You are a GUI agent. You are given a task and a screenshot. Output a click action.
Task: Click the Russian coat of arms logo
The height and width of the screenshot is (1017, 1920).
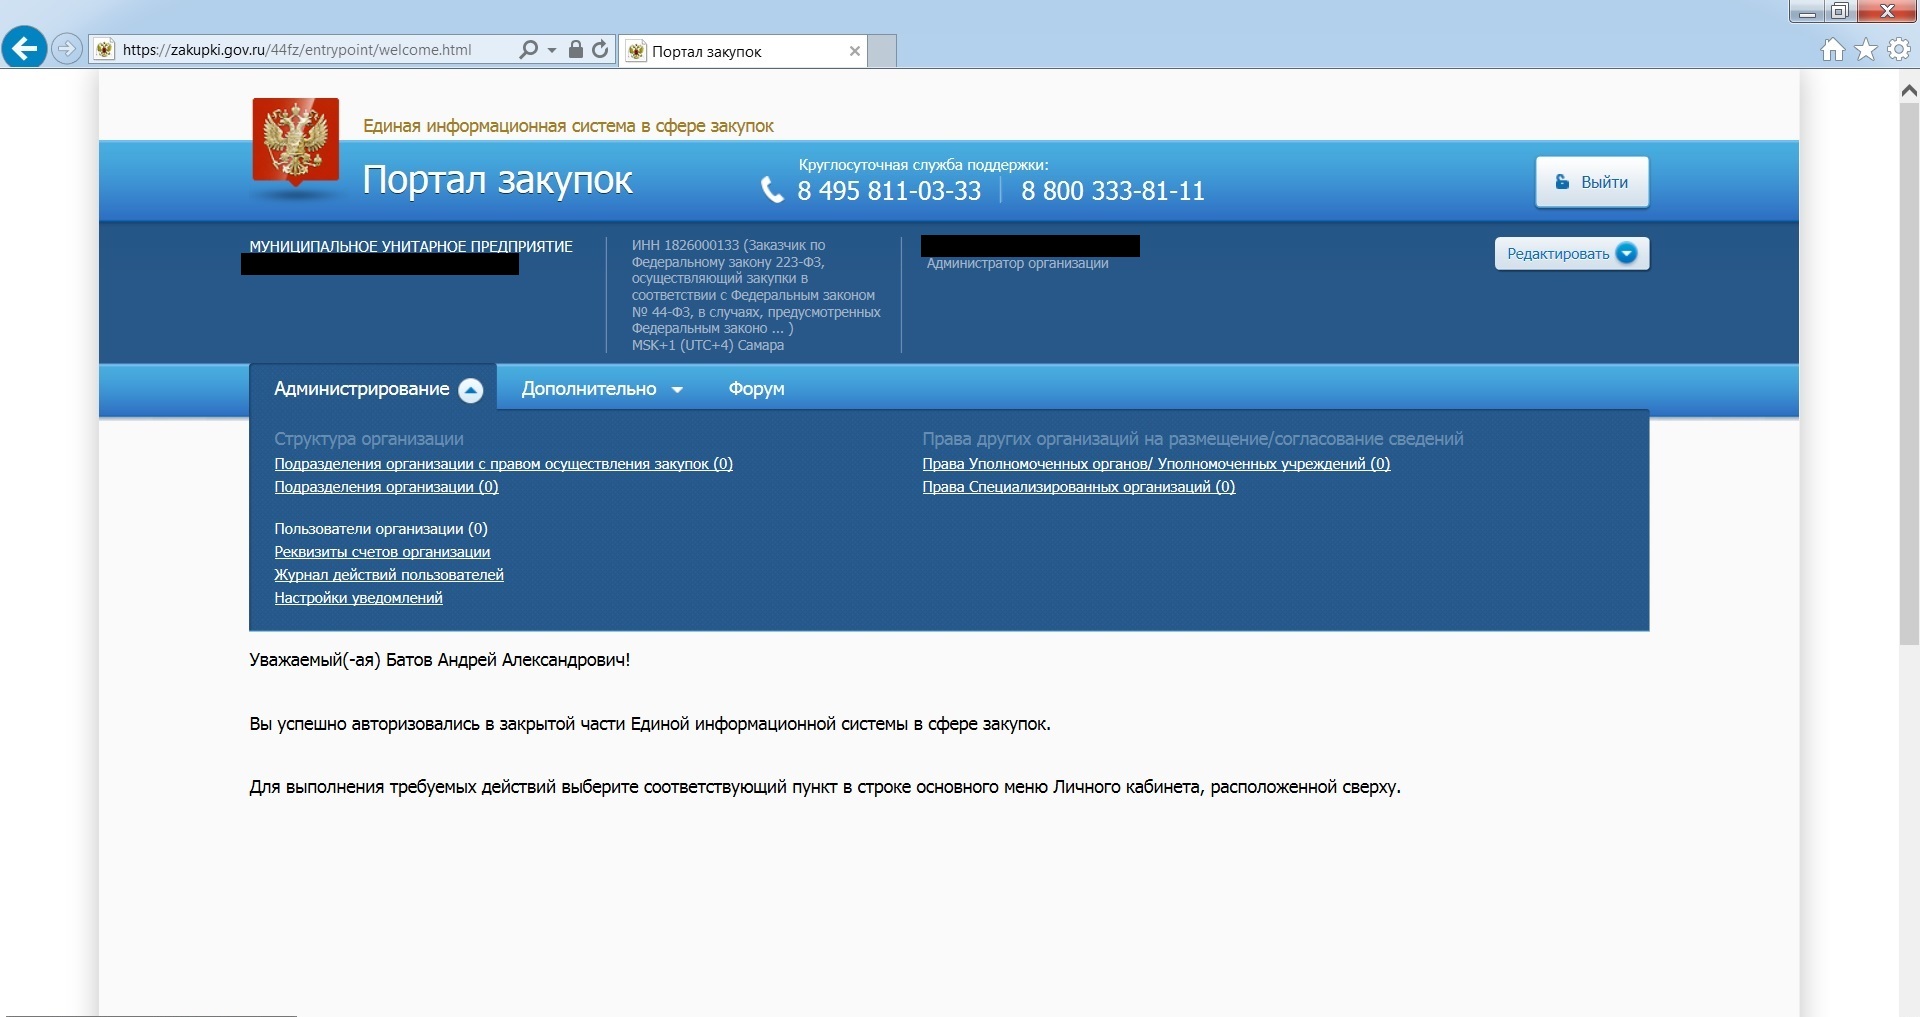pos(295,143)
